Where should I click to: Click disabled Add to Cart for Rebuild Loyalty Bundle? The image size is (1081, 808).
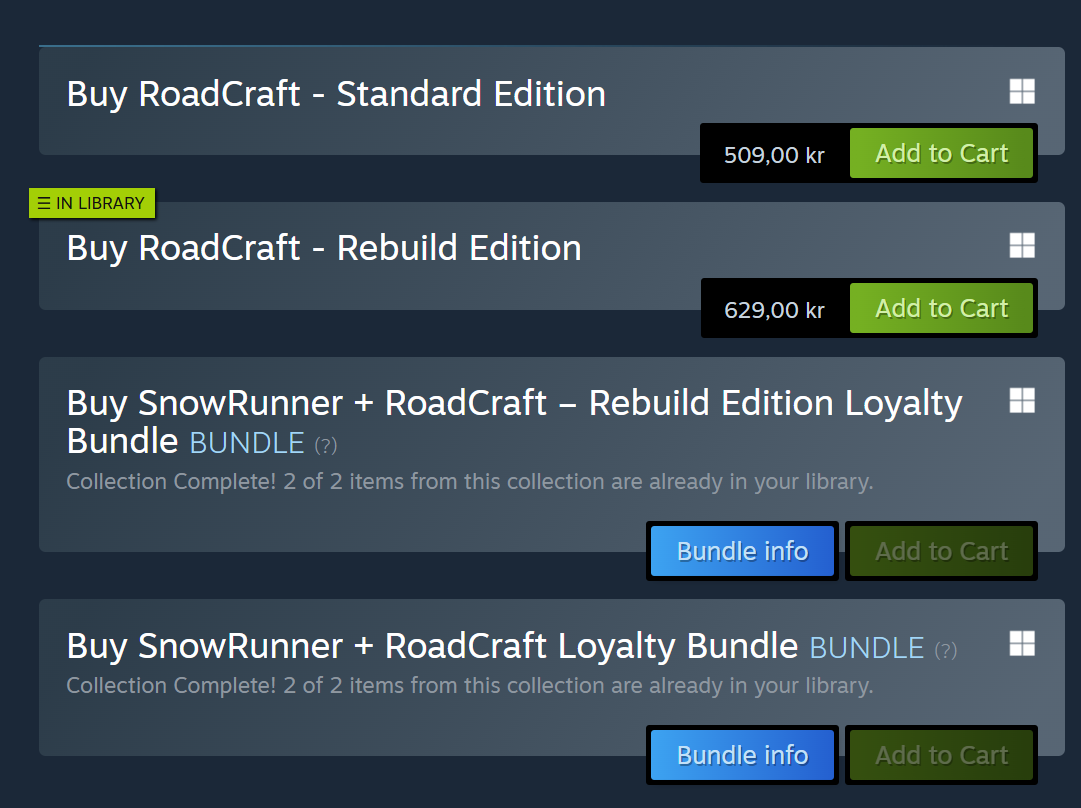click(x=941, y=551)
